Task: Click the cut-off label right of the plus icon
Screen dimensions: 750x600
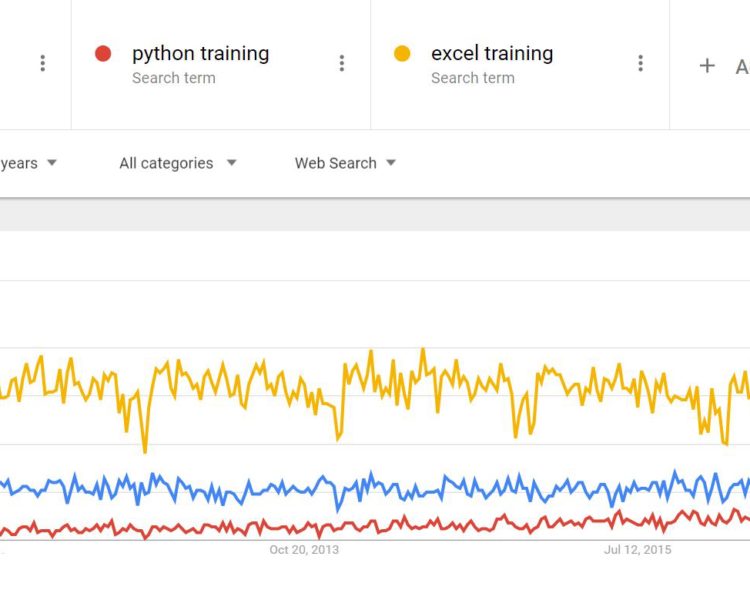Action: click(x=742, y=66)
